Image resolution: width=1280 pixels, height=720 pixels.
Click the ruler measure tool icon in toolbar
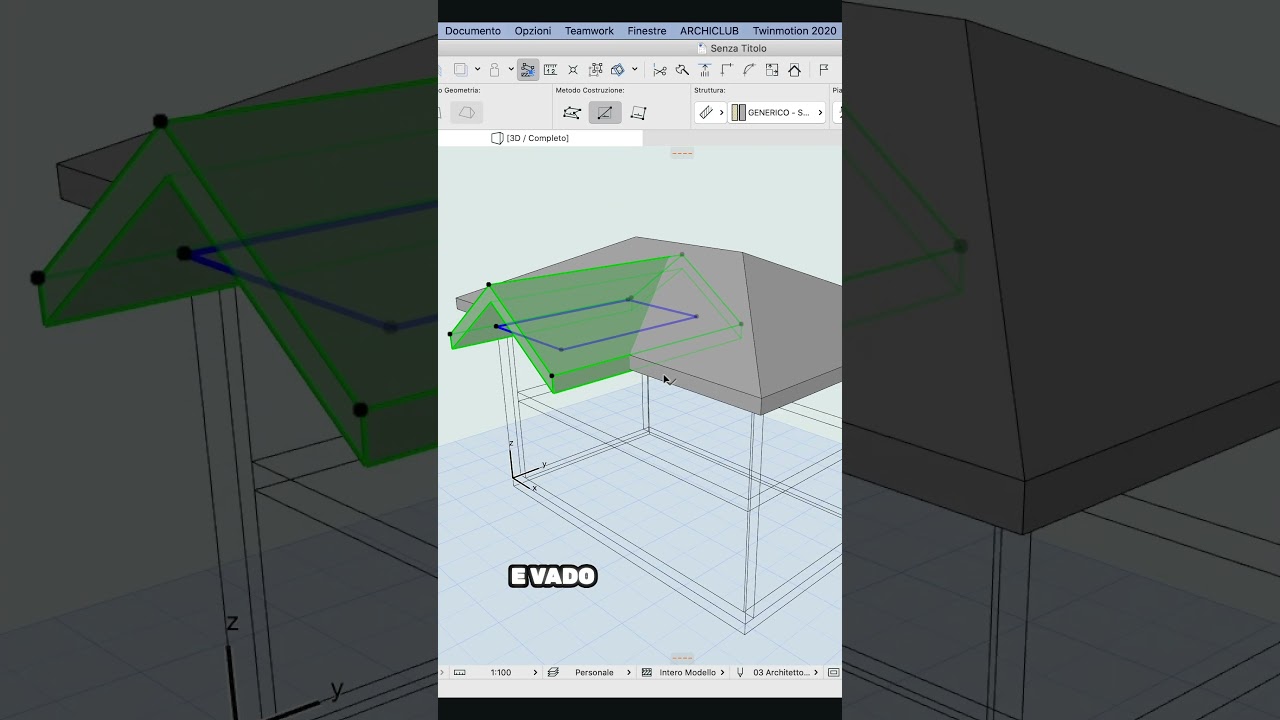tap(550, 70)
